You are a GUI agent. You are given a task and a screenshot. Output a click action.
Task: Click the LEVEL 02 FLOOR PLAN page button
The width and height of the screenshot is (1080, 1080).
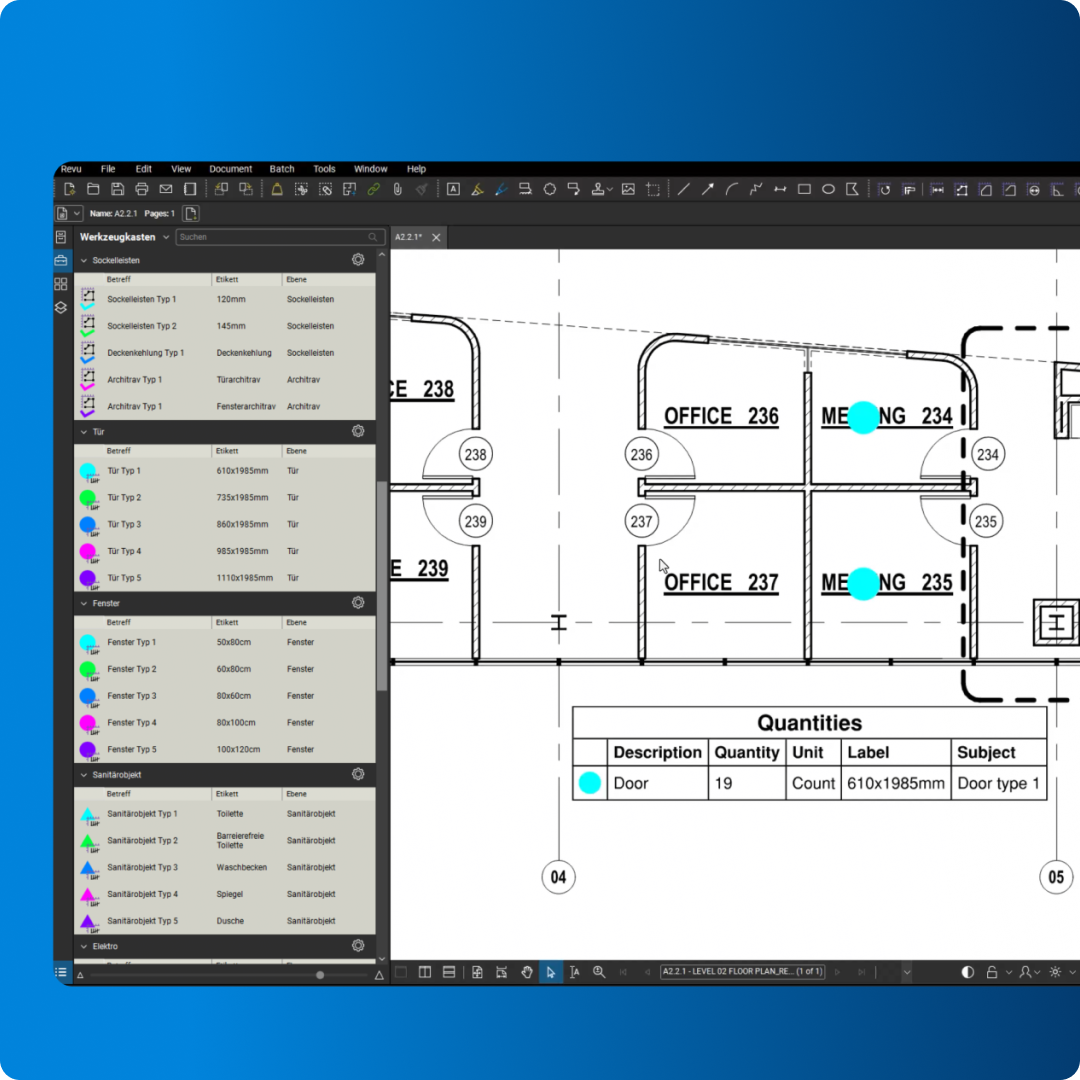(742, 971)
